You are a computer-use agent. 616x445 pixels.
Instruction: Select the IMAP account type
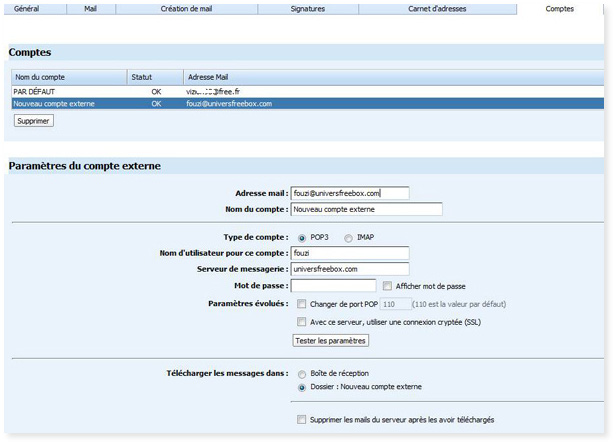(x=348, y=237)
